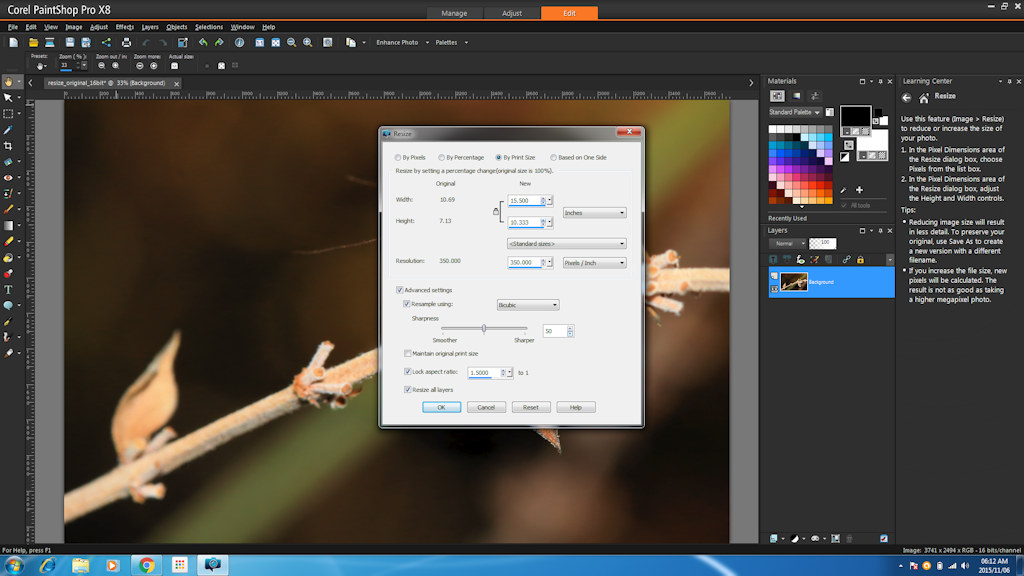Click the Print icon in the toolbar
Image resolution: width=1024 pixels, height=576 pixels.
126,42
